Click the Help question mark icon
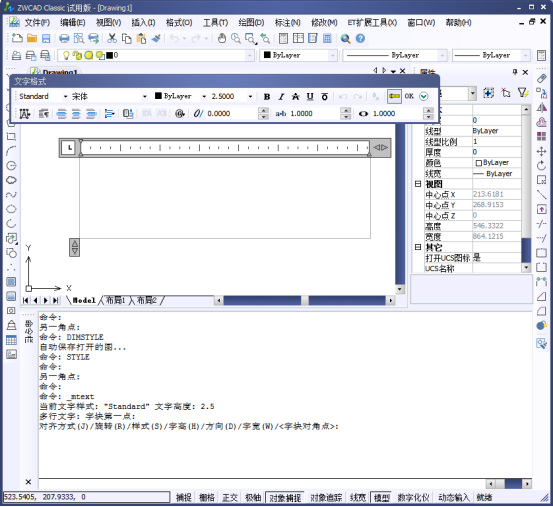Image resolution: width=553 pixels, height=507 pixels. coord(360,38)
